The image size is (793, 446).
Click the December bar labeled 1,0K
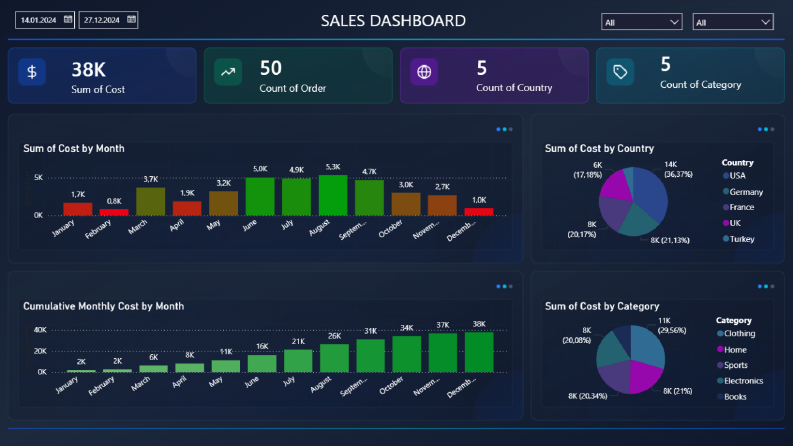(479, 212)
